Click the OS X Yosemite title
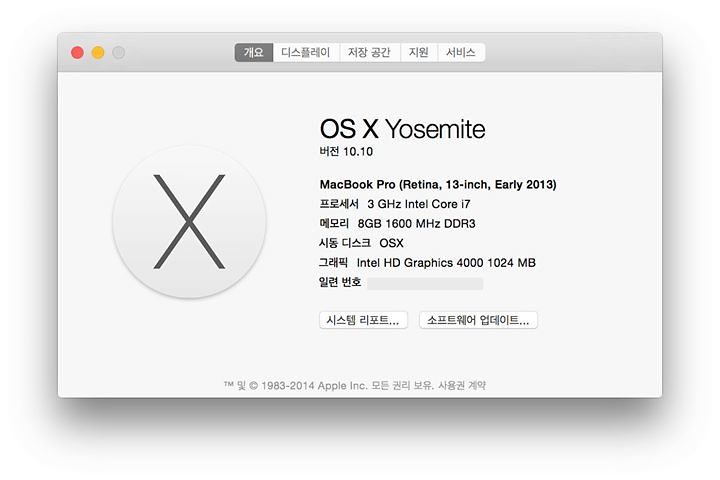This screenshot has width=720, height=480. 402,129
